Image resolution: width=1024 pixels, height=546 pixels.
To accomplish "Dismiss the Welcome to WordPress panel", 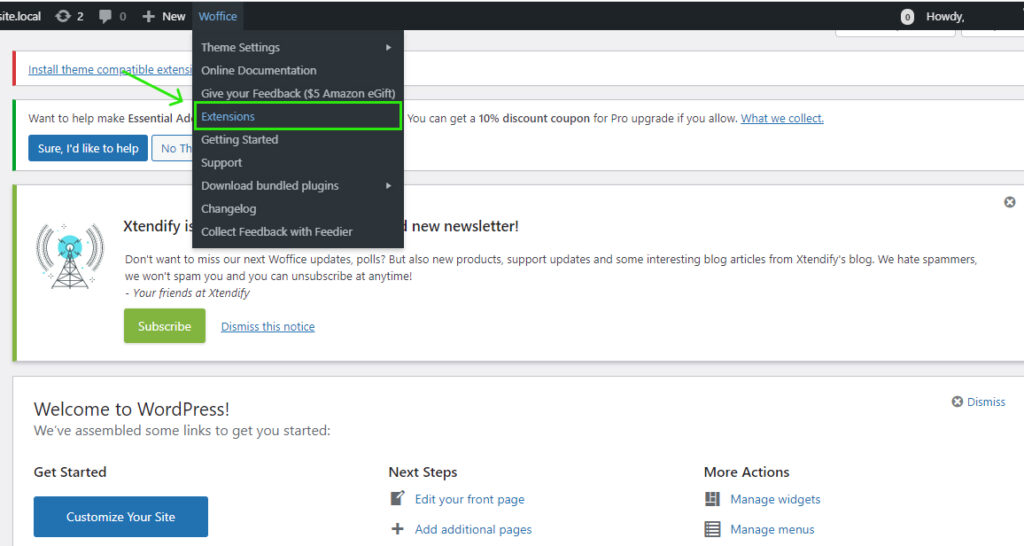I will [x=978, y=402].
